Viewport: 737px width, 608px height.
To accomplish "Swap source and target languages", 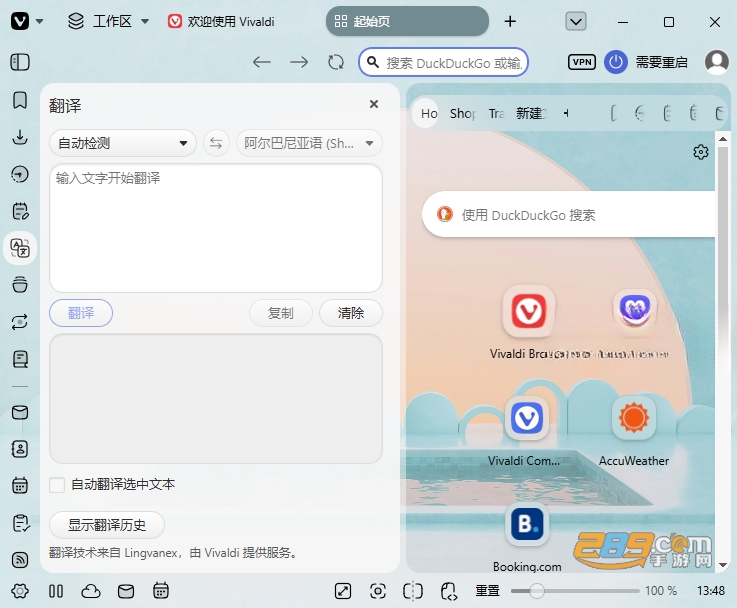I will pyautogui.click(x=216, y=143).
